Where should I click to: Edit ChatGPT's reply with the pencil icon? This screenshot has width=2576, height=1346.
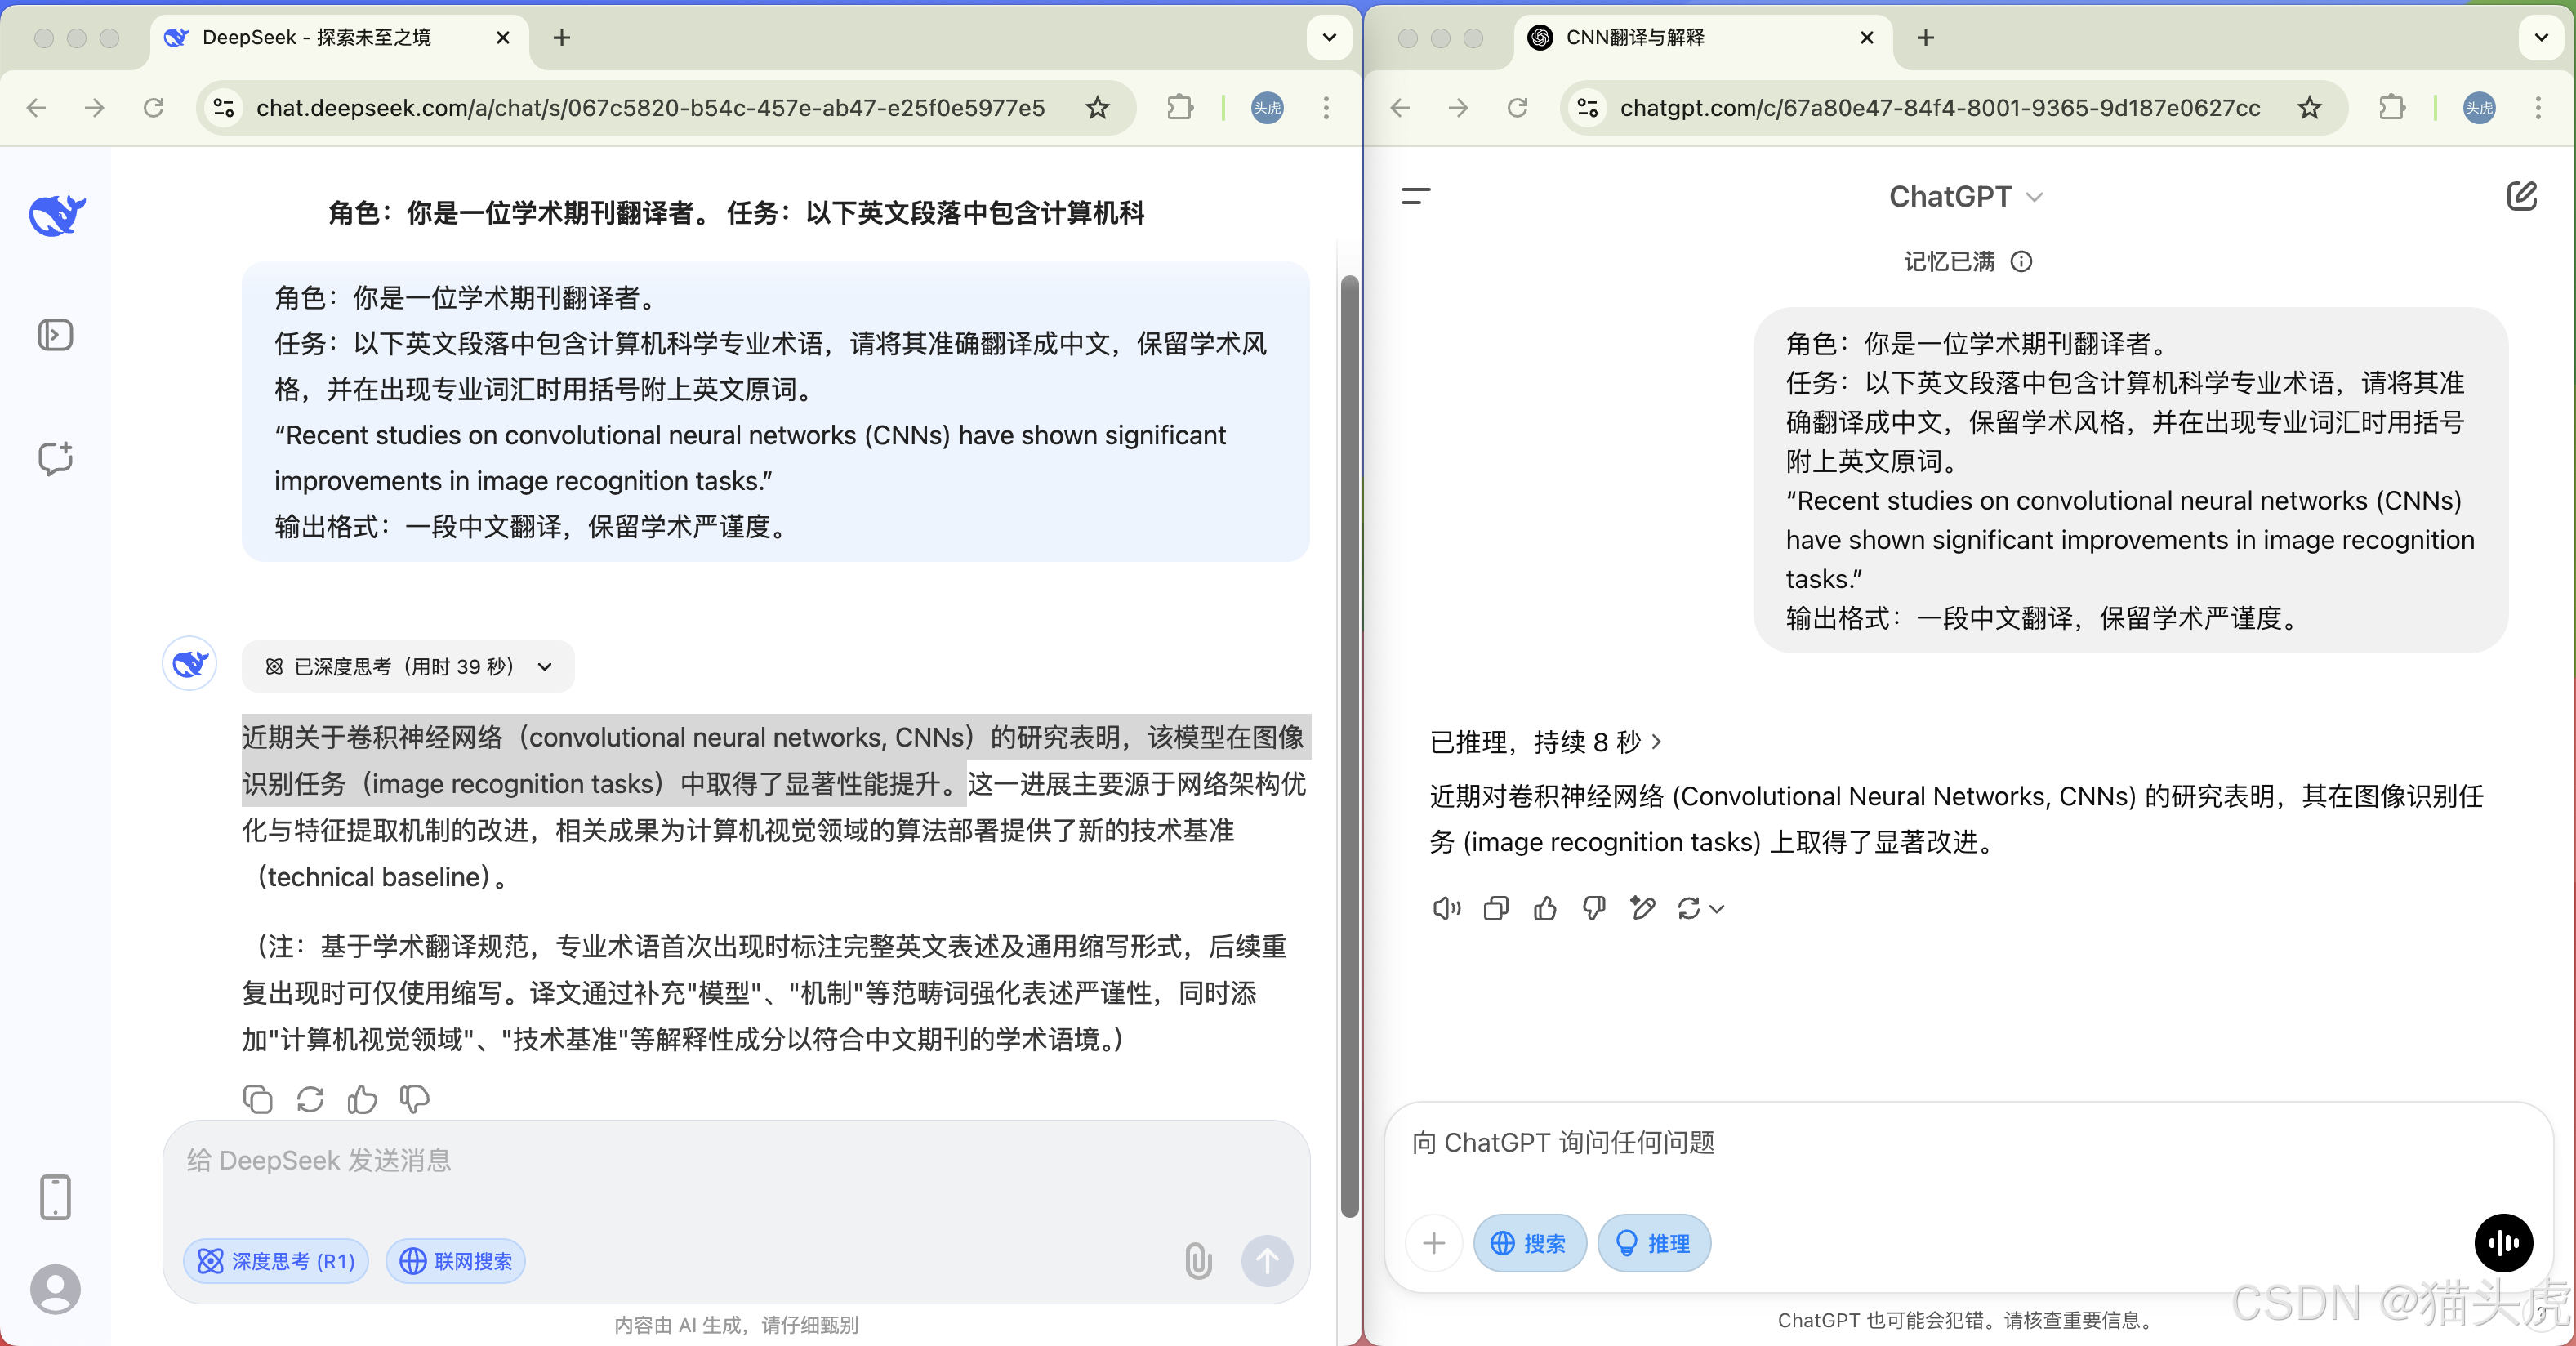pos(1642,908)
